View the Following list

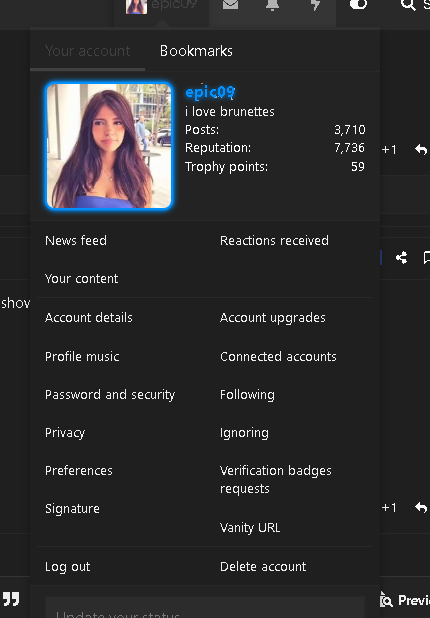coord(247,395)
